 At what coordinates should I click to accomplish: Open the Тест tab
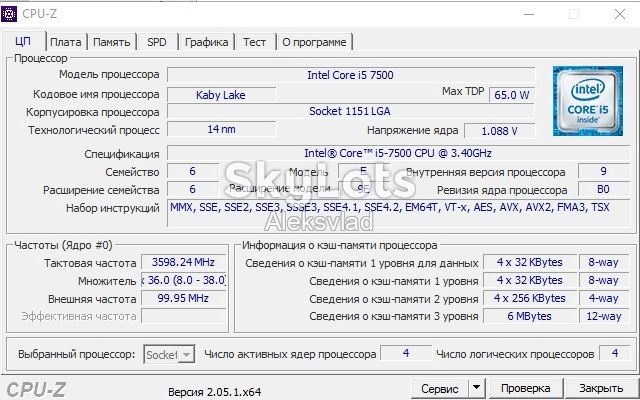(x=254, y=42)
